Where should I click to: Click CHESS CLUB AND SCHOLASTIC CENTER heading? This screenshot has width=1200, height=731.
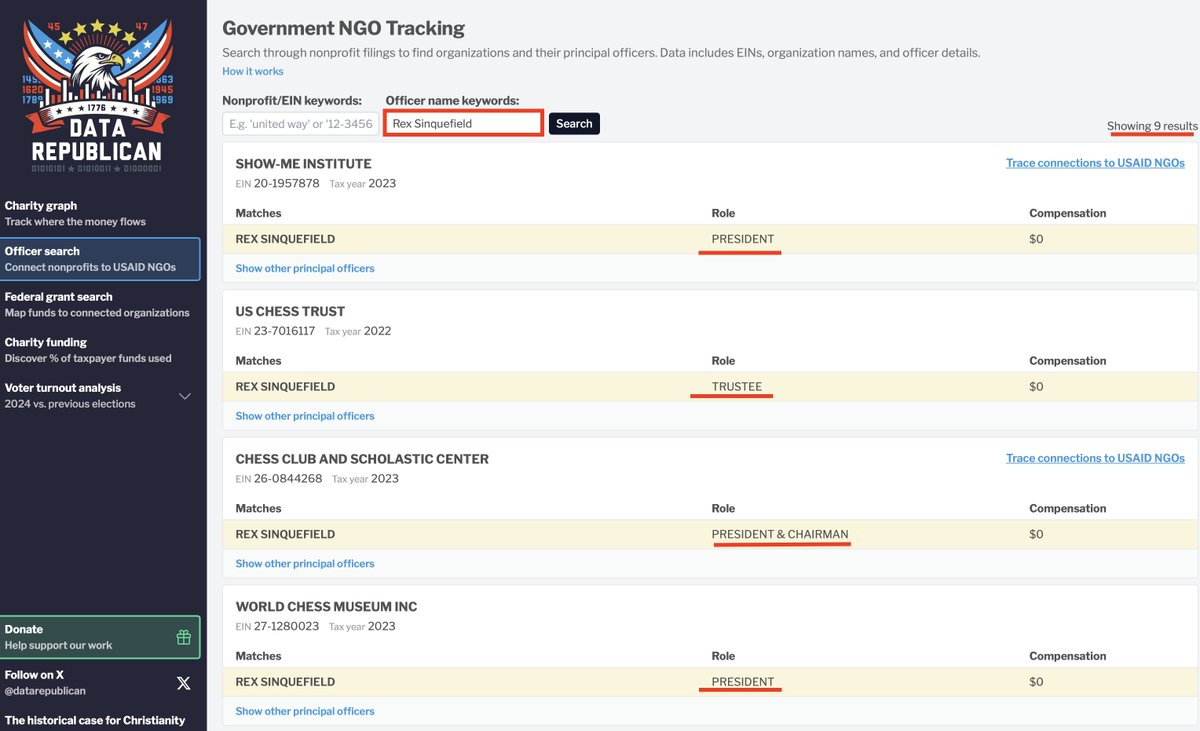(x=362, y=459)
